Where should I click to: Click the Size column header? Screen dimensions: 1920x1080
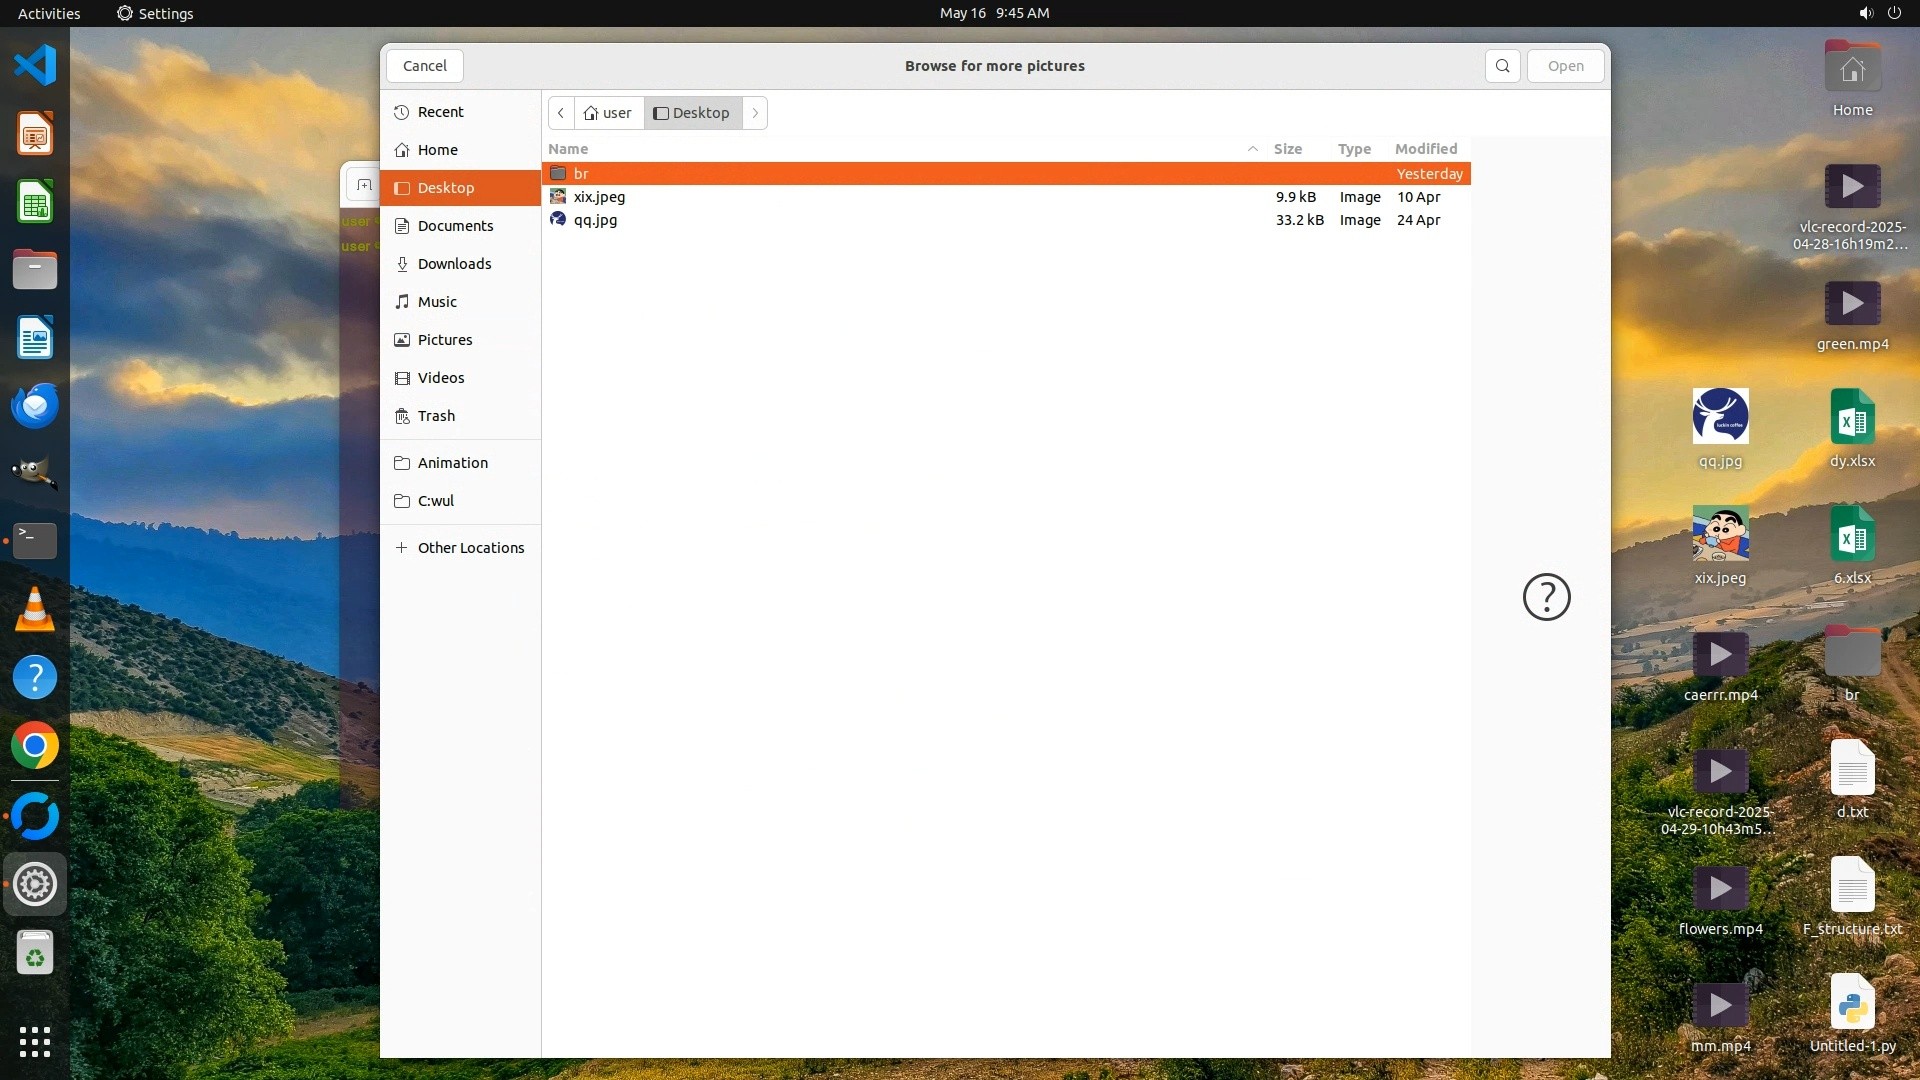[x=1287, y=149]
